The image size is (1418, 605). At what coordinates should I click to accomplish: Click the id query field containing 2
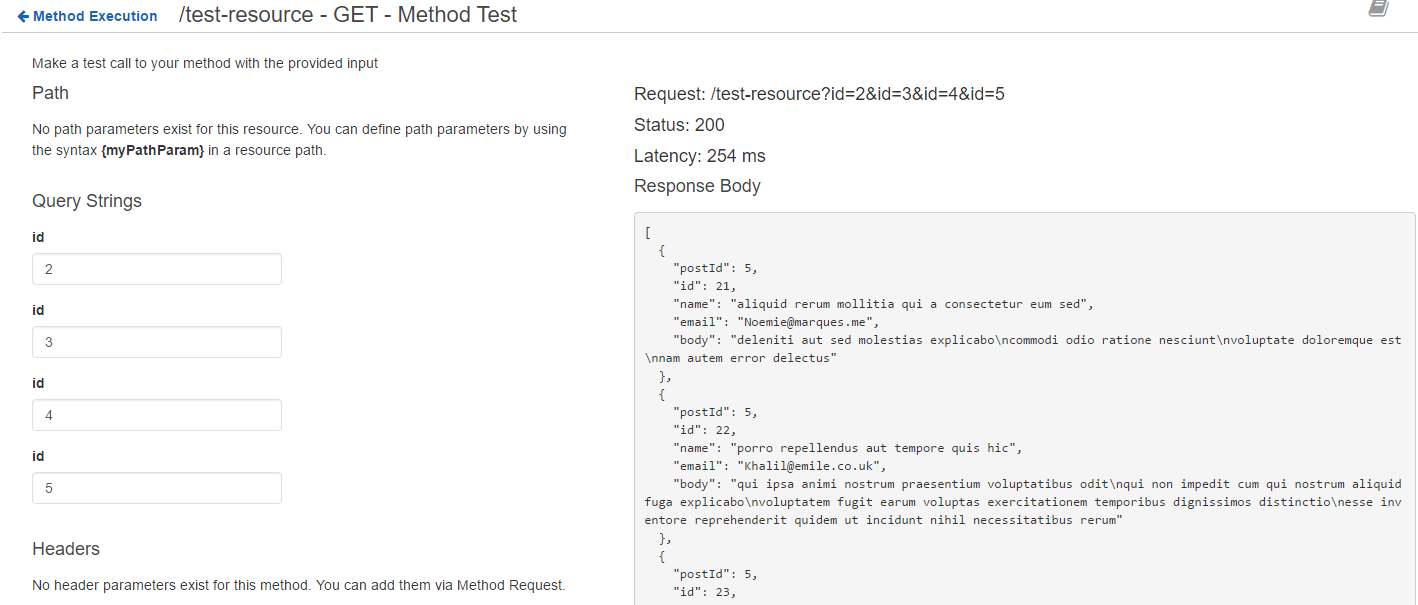[x=157, y=269]
